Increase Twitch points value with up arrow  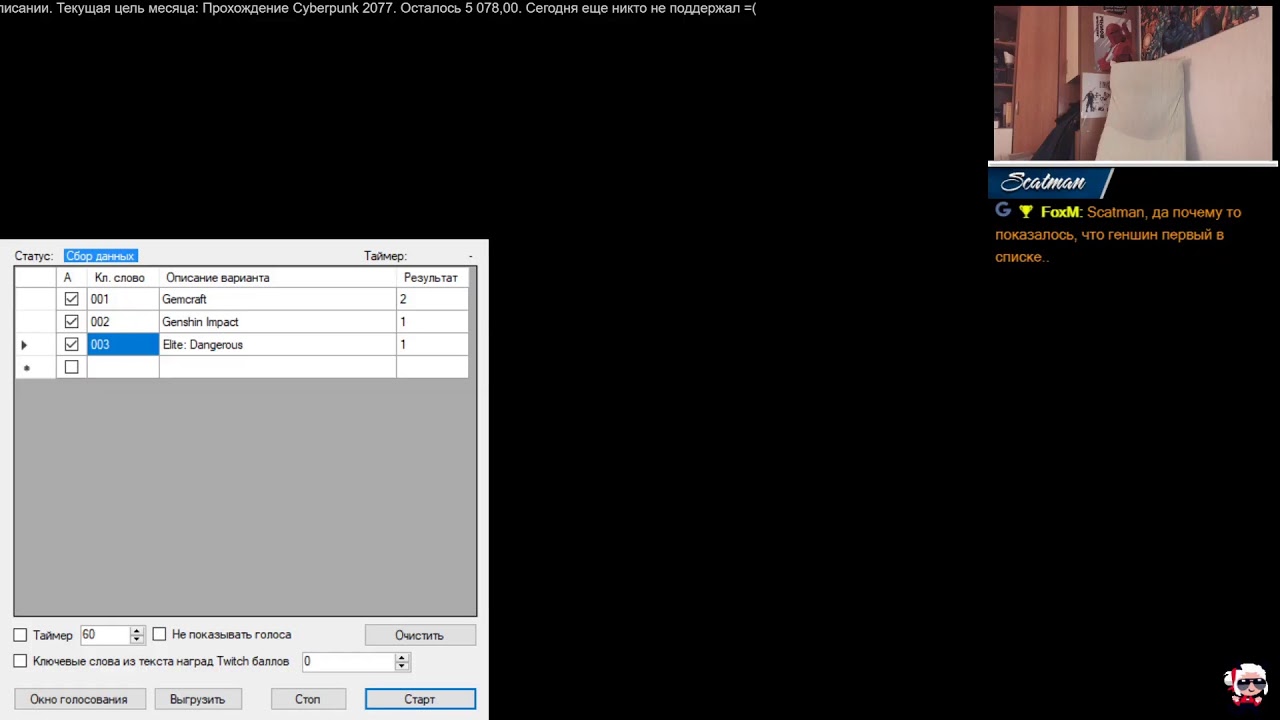401,657
